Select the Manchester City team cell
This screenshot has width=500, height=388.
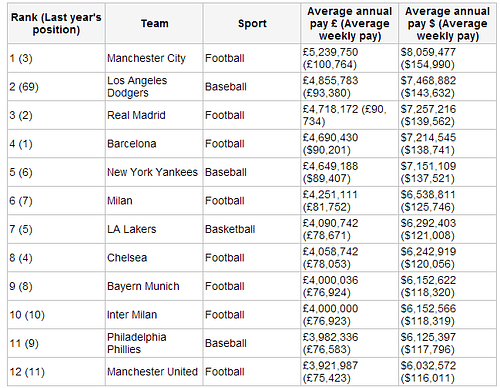tap(154, 58)
